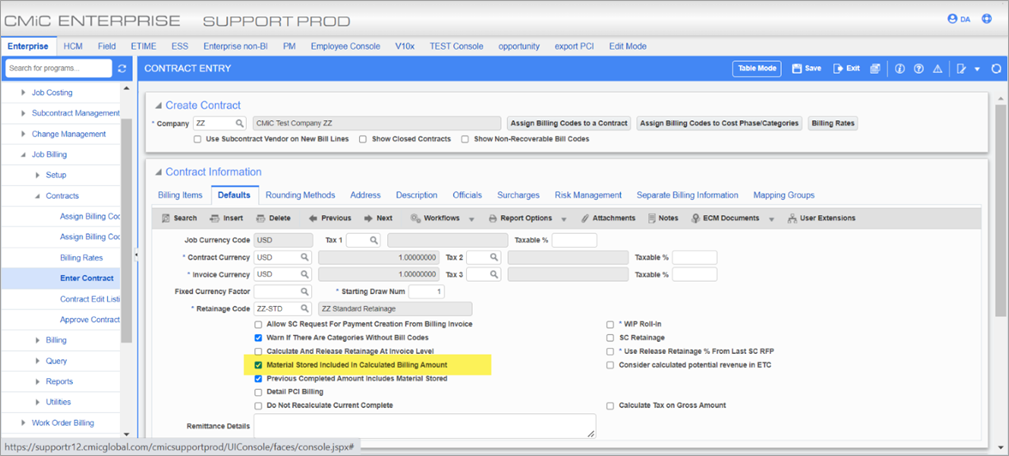Refresh the program search list
Viewport: 1009px width, 456px height.
click(122, 68)
